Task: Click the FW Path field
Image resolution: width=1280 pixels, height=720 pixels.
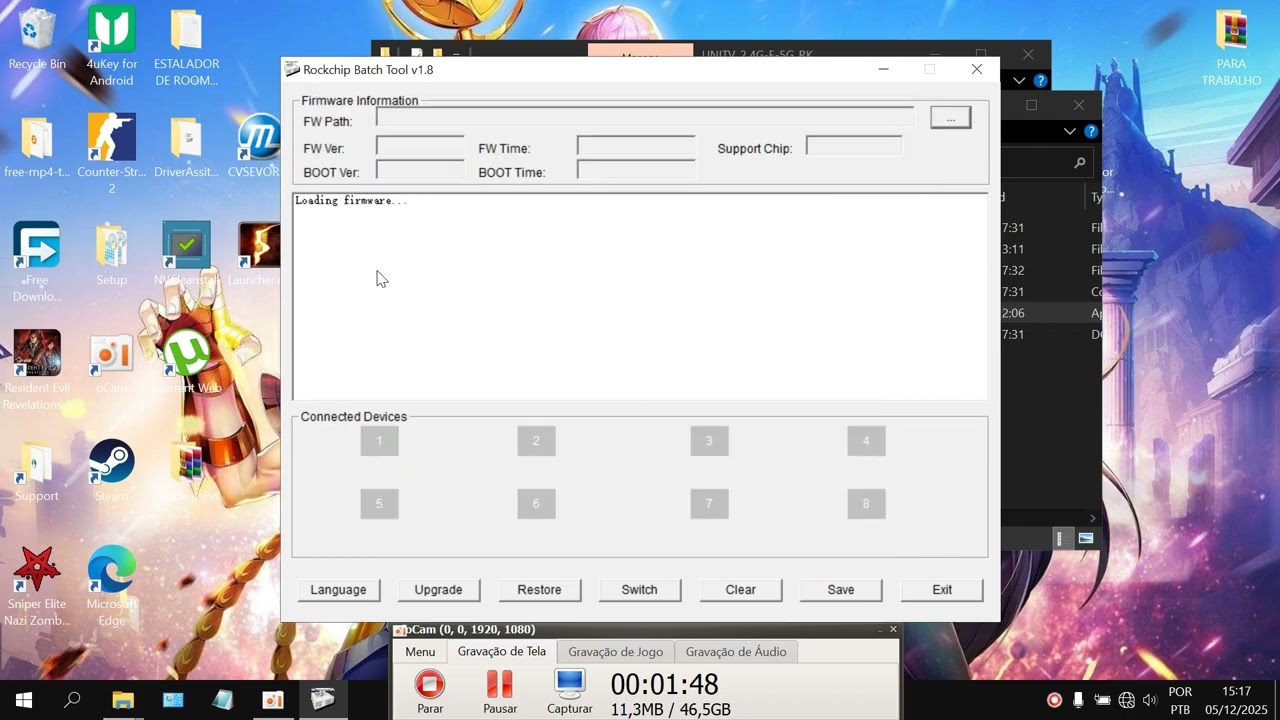Action: [x=645, y=118]
